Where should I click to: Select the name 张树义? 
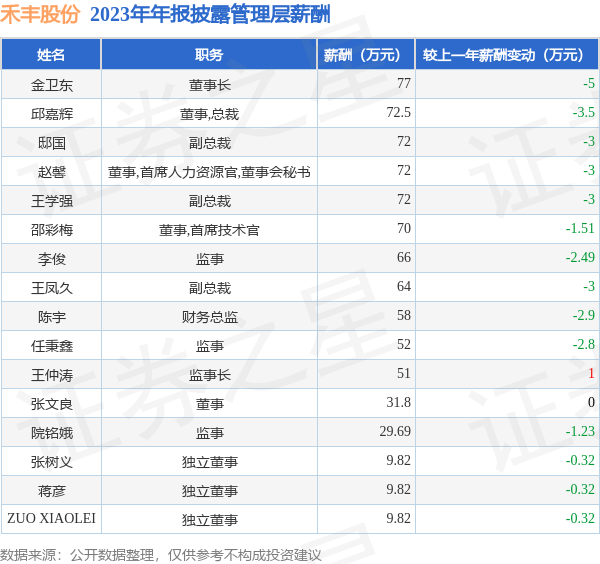52,462
